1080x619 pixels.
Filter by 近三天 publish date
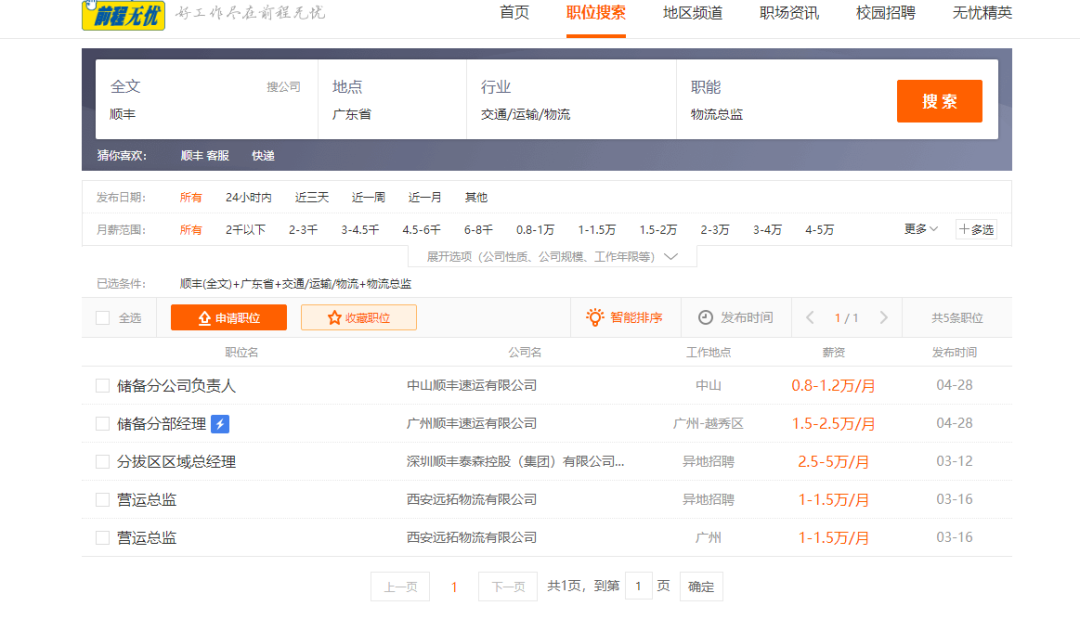click(x=311, y=198)
